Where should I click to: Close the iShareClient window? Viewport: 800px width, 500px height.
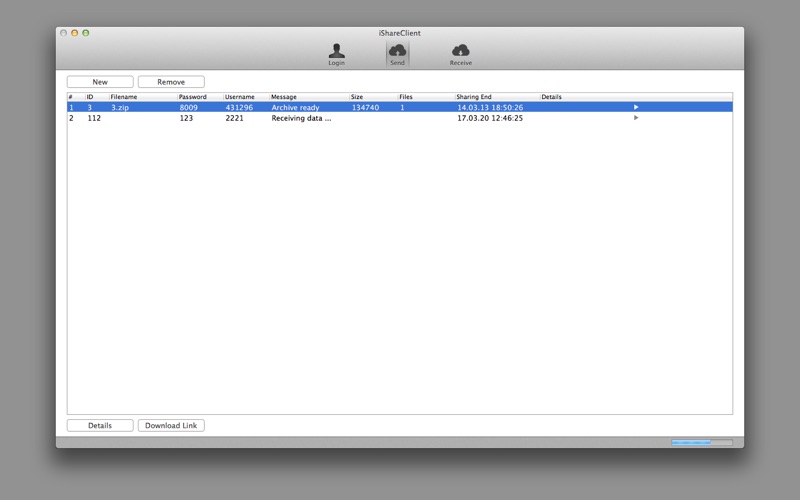63,33
